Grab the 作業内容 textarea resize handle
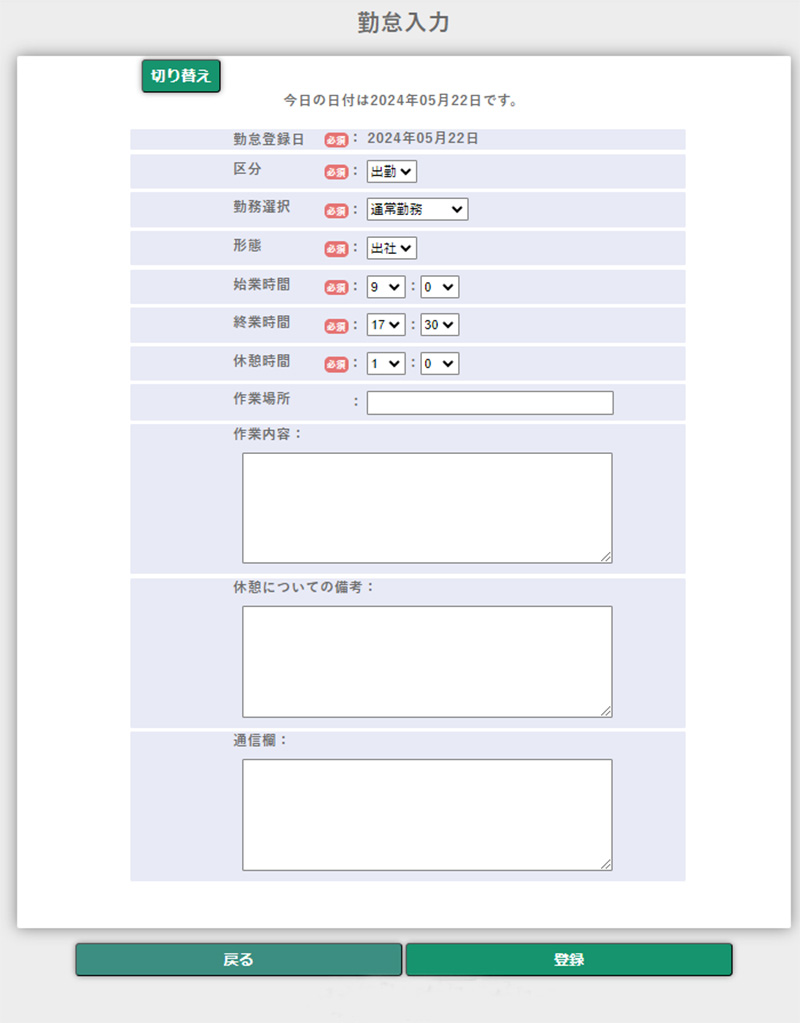 (x=606, y=557)
